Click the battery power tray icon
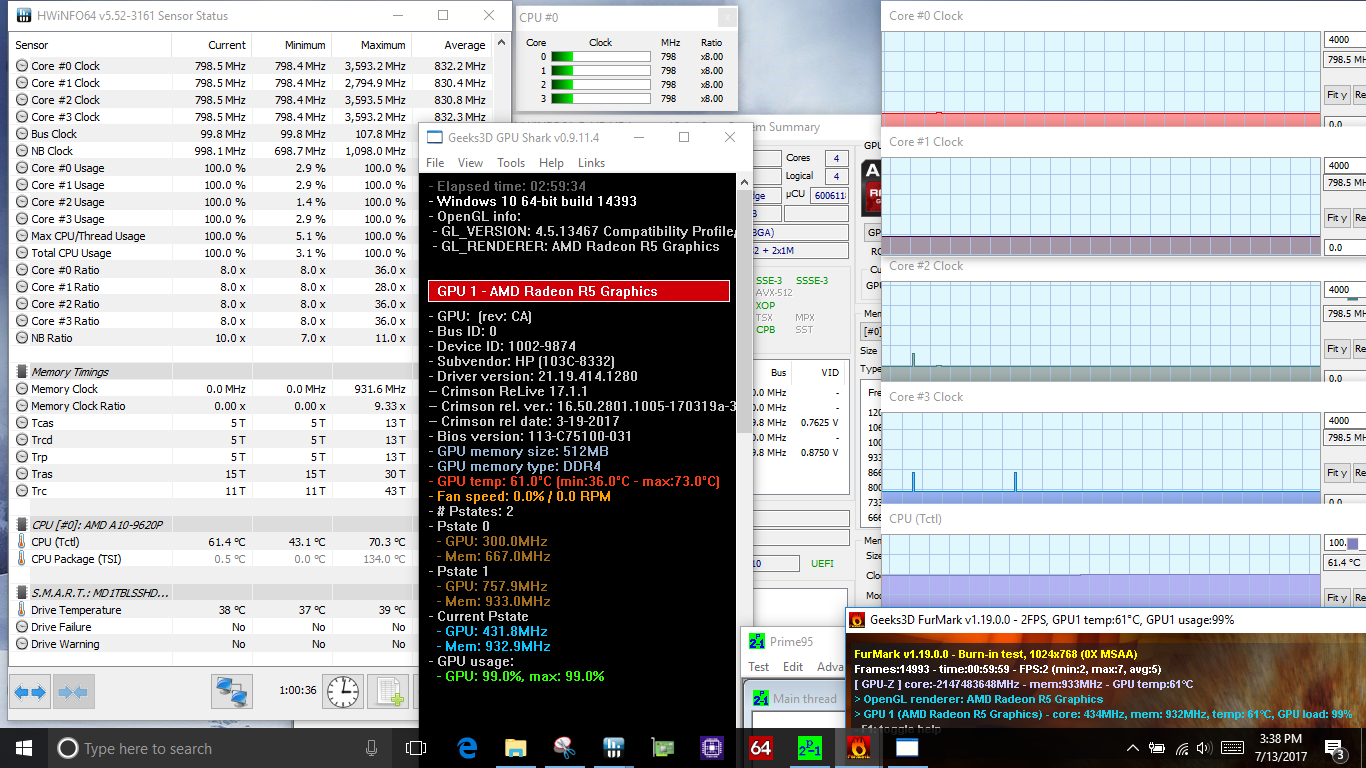 click(1158, 748)
